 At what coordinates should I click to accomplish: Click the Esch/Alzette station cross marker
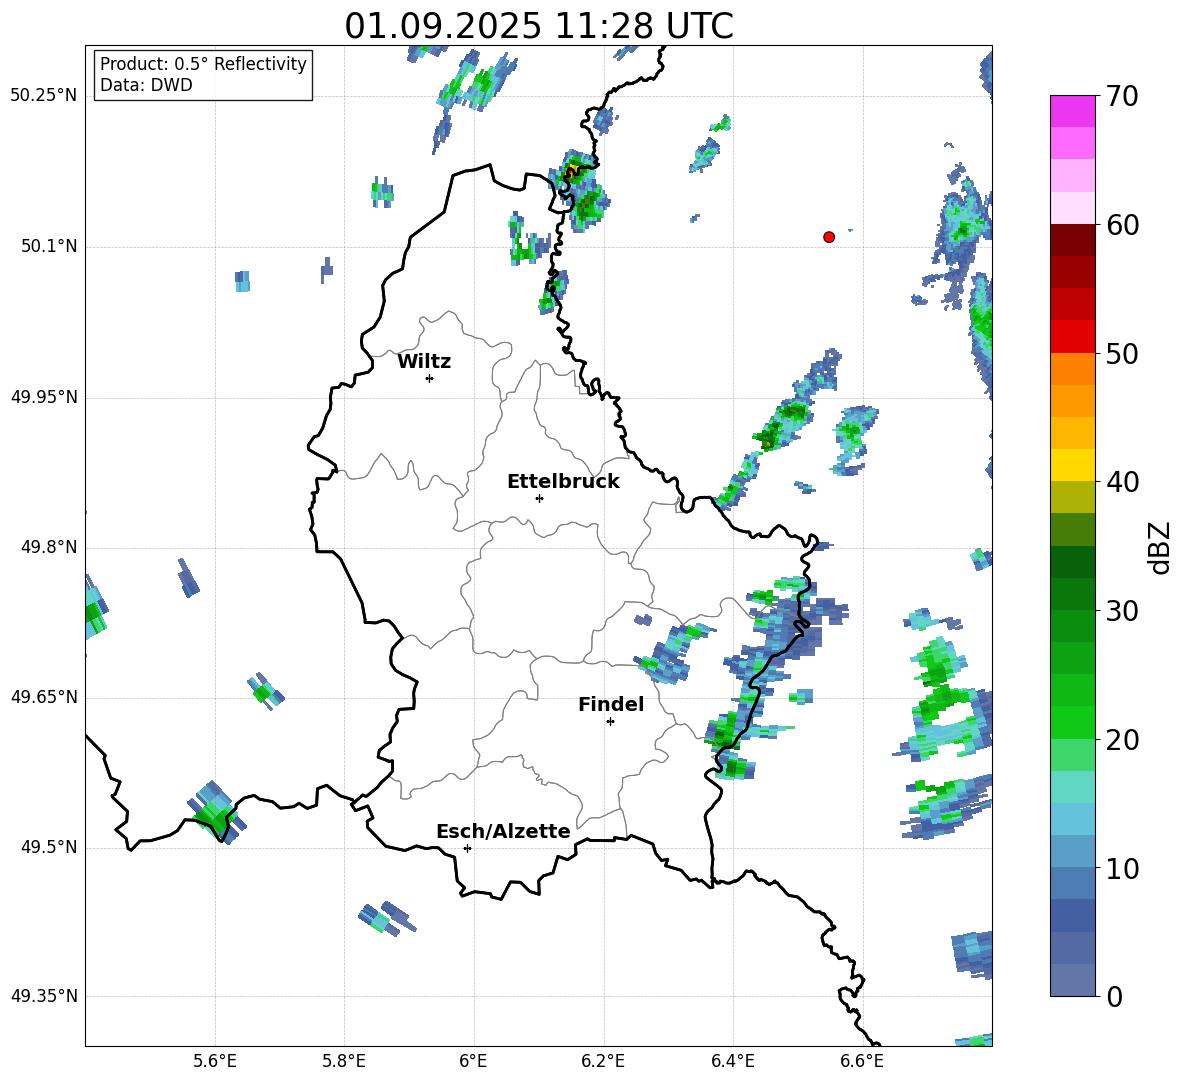(x=467, y=848)
